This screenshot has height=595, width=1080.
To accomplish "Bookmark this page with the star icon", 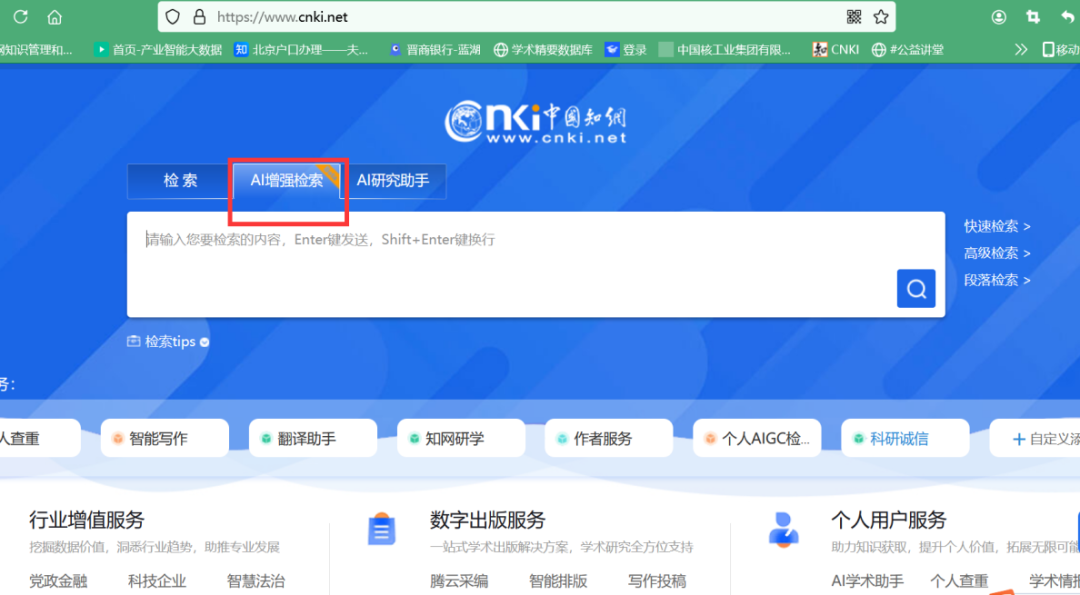I will point(881,17).
